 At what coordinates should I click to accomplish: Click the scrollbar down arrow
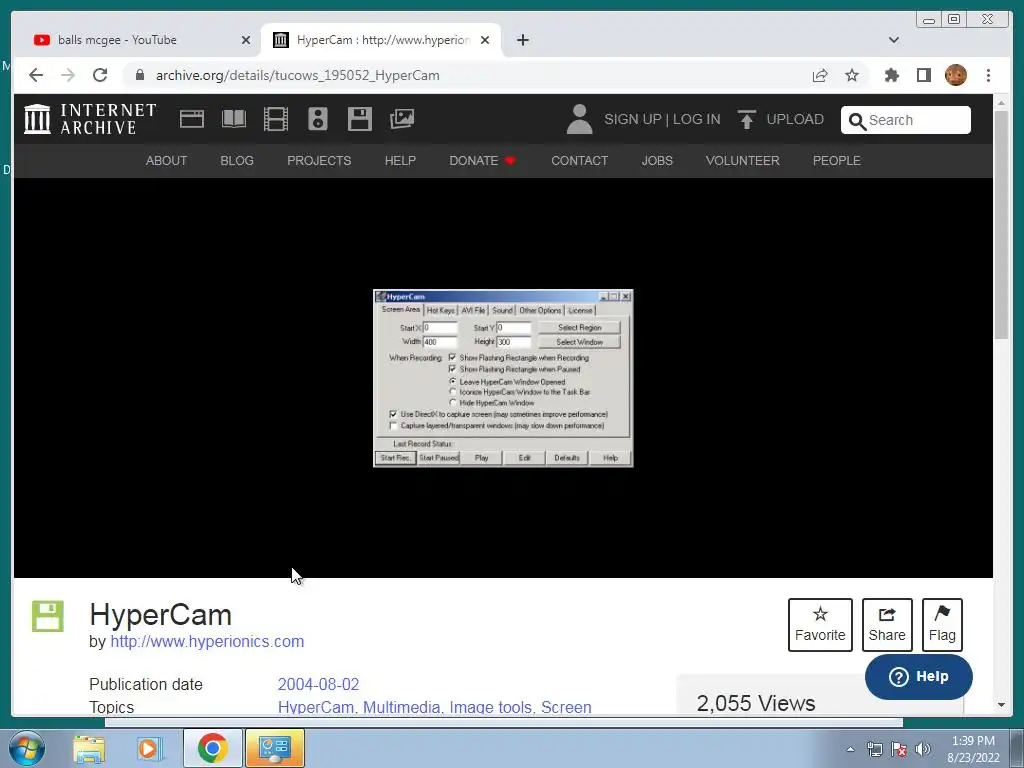coord(1001,705)
